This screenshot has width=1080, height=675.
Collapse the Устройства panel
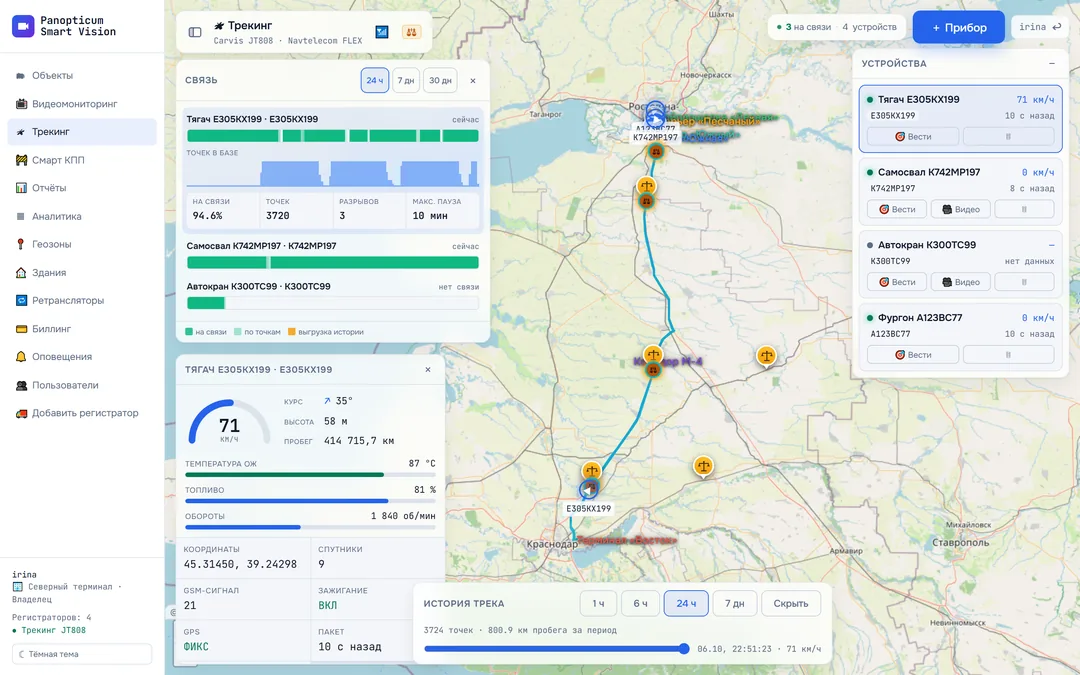[x=1052, y=63]
